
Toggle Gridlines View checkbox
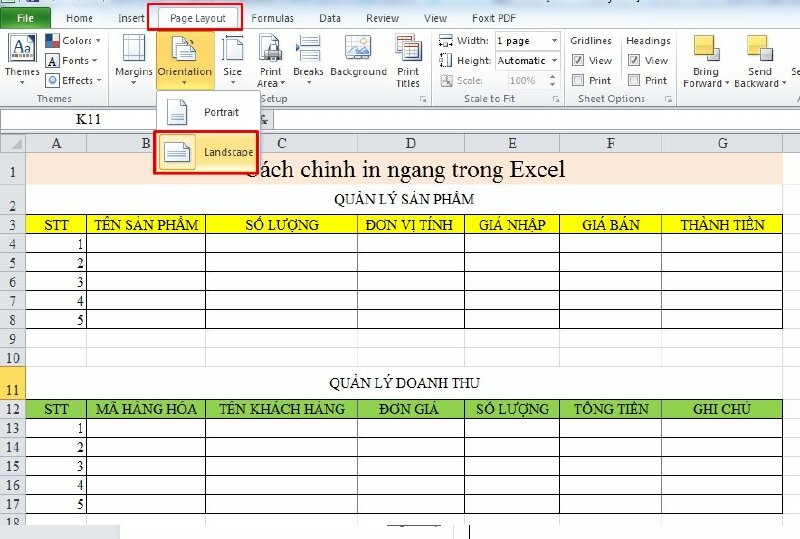tap(578, 60)
